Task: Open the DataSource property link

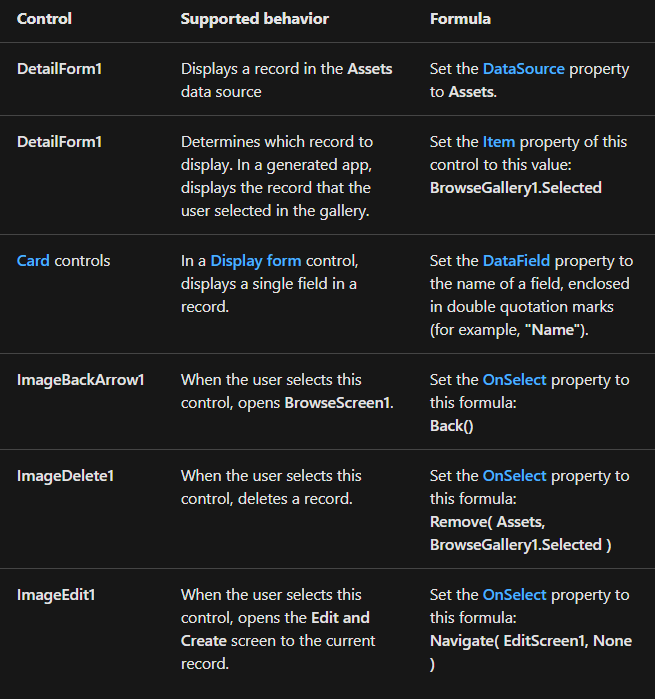Action: tap(523, 69)
